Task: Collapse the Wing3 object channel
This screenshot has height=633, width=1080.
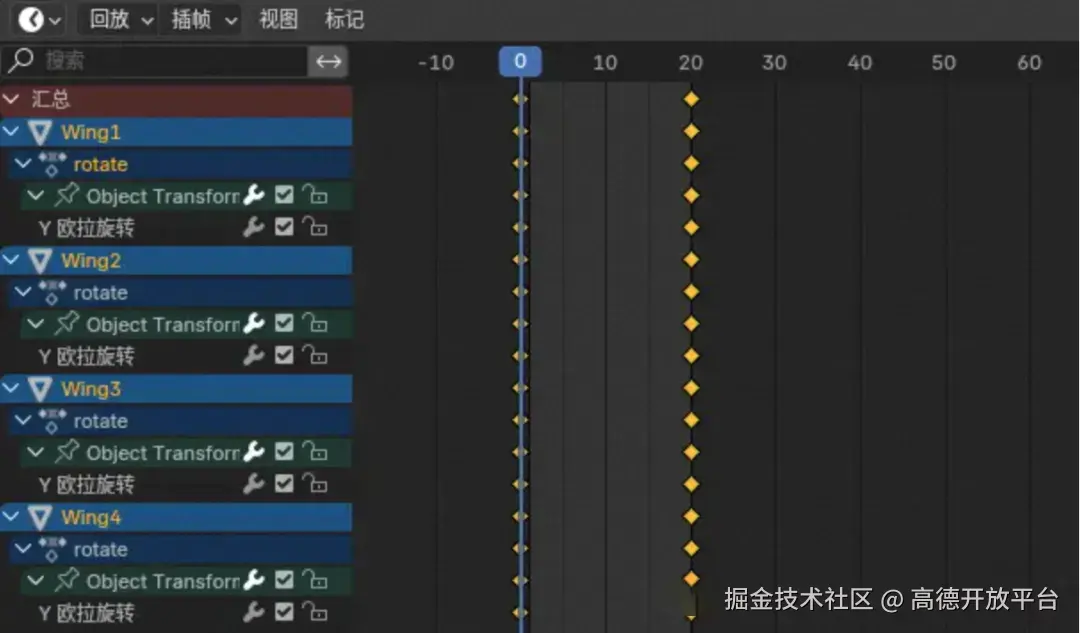Action: coord(12,388)
